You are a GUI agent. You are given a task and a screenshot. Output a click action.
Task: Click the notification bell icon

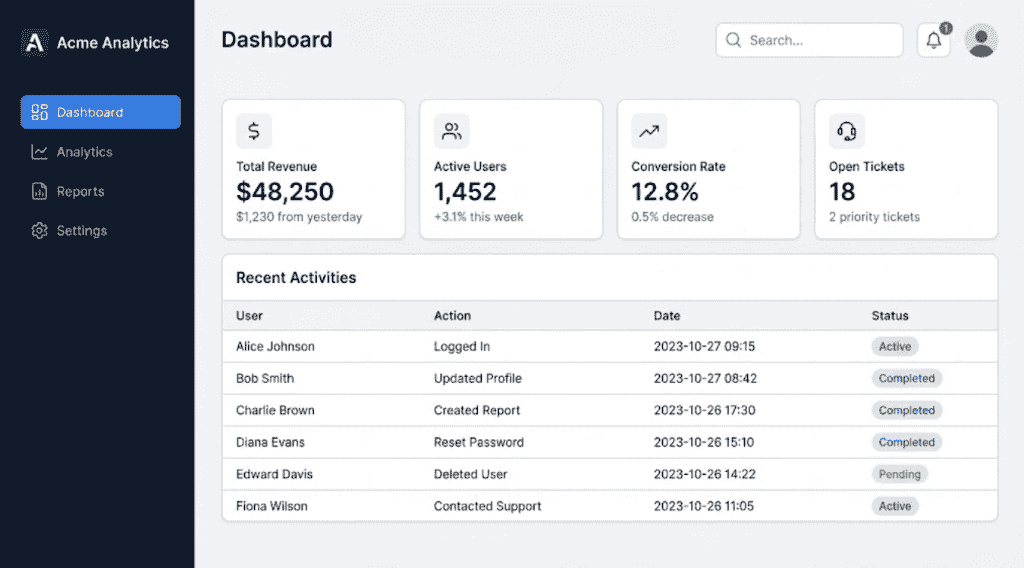[x=933, y=40]
